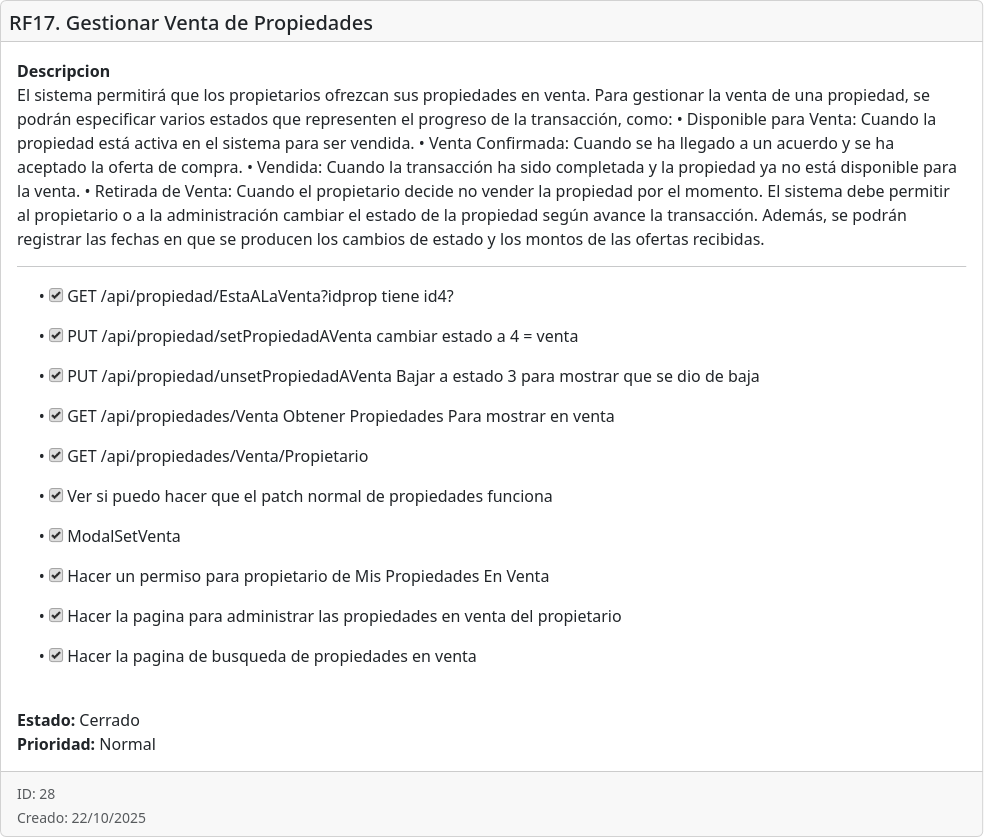Click the 'Creado: 22/10/2025' date

click(x=81, y=818)
